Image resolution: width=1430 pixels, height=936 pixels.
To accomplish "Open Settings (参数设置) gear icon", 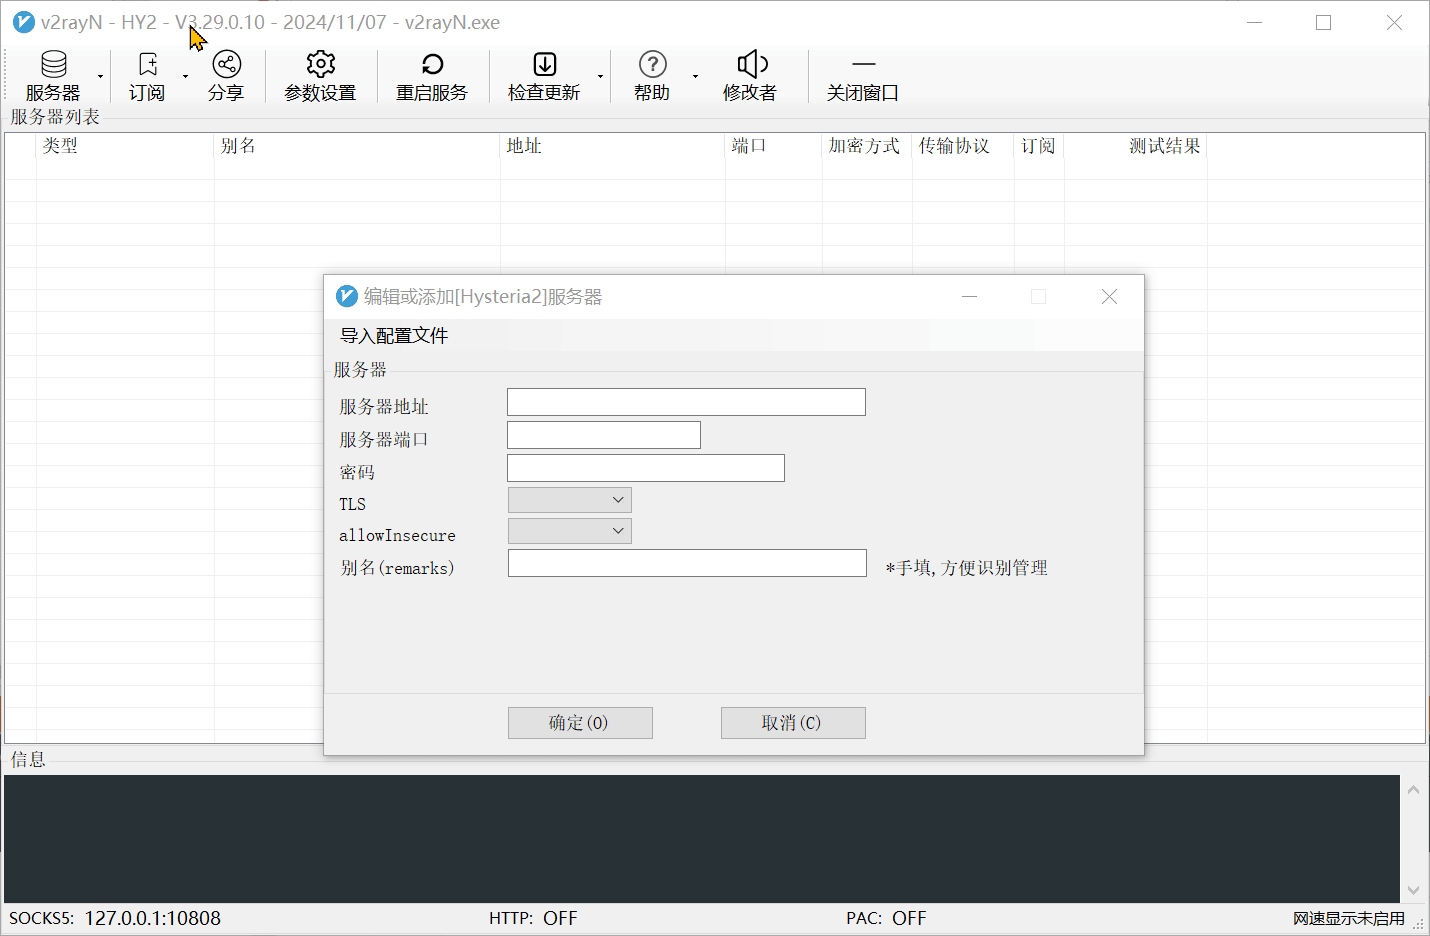I will (320, 65).
